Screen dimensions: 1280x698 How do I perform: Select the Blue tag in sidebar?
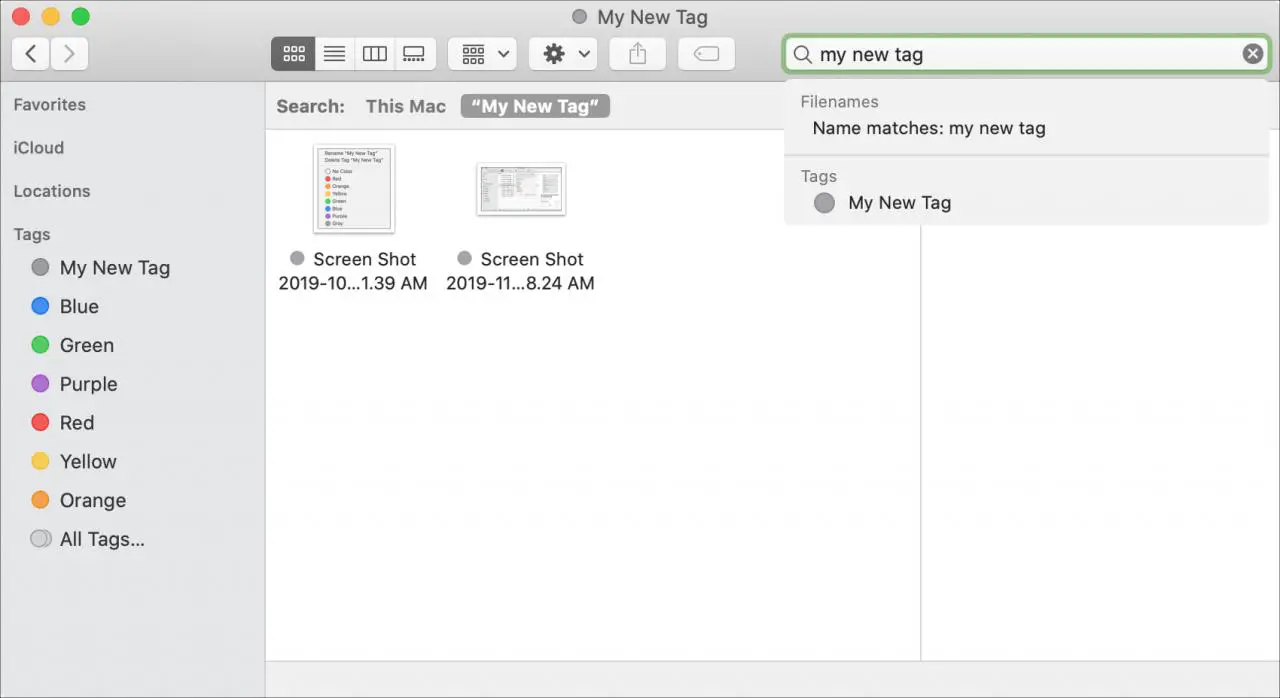click(x=78, y=307)
